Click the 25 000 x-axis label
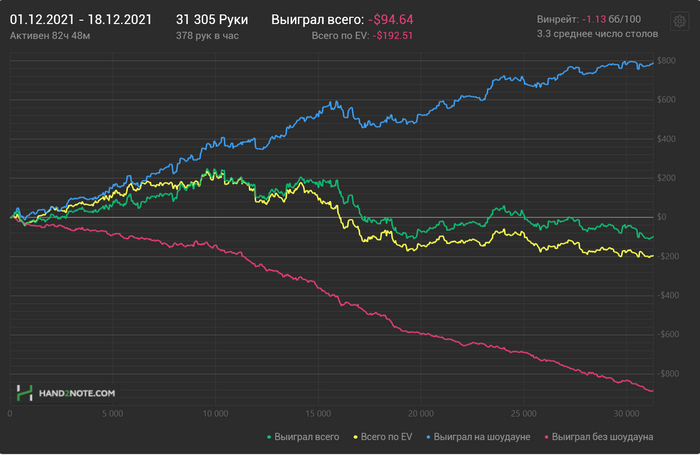Image resolution: width=700 pixels, height=455 pixels. pos(524,414)
